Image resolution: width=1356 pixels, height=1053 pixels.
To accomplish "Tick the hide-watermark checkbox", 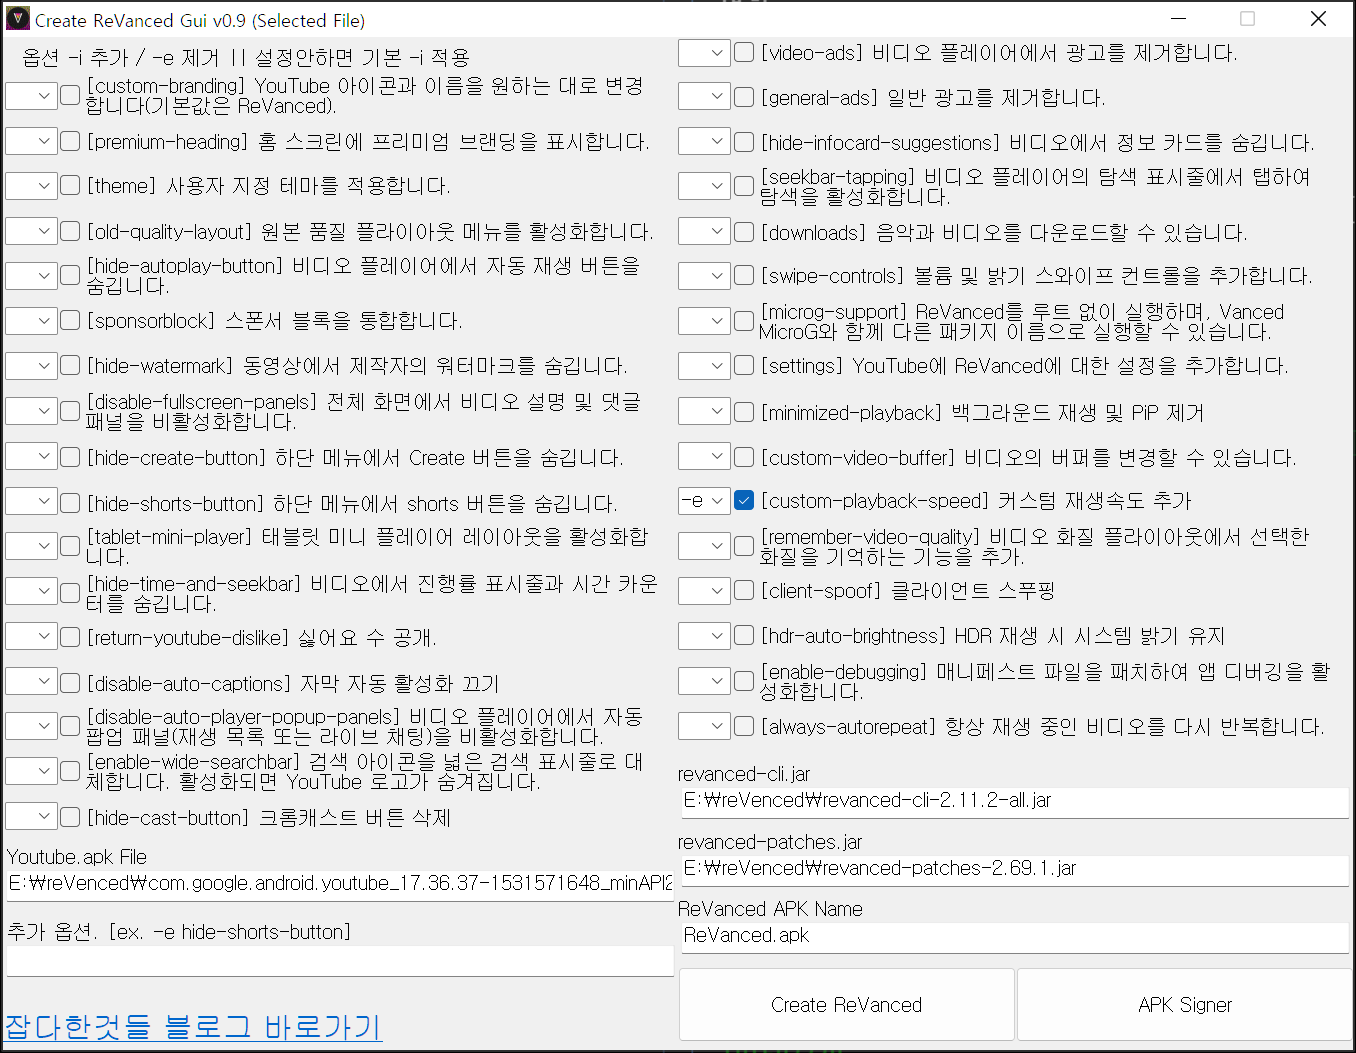I will click(70, 365).
